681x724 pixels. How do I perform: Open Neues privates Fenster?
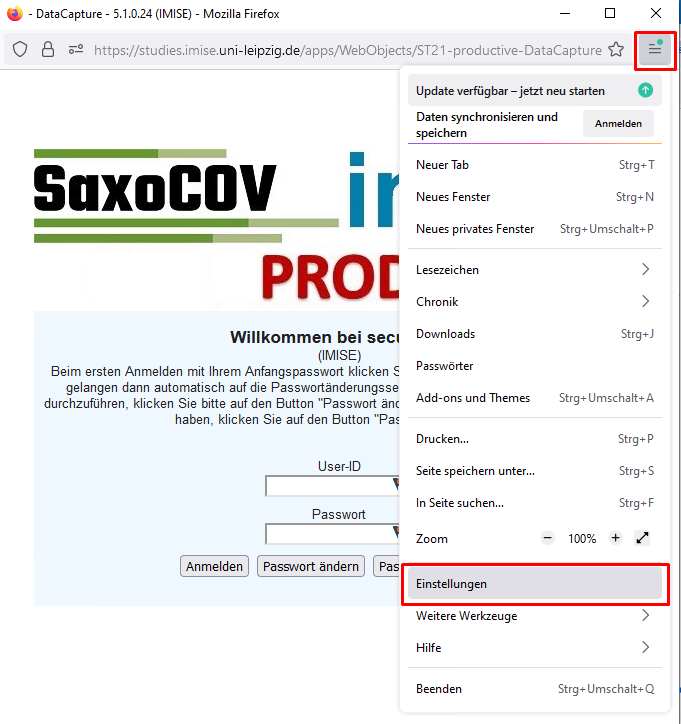[535, 229]
